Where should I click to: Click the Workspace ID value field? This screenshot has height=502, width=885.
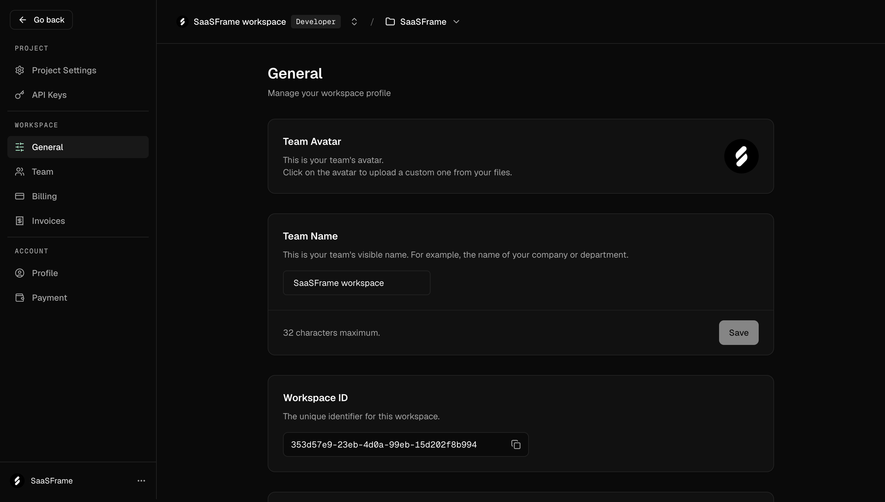(405, 444)
